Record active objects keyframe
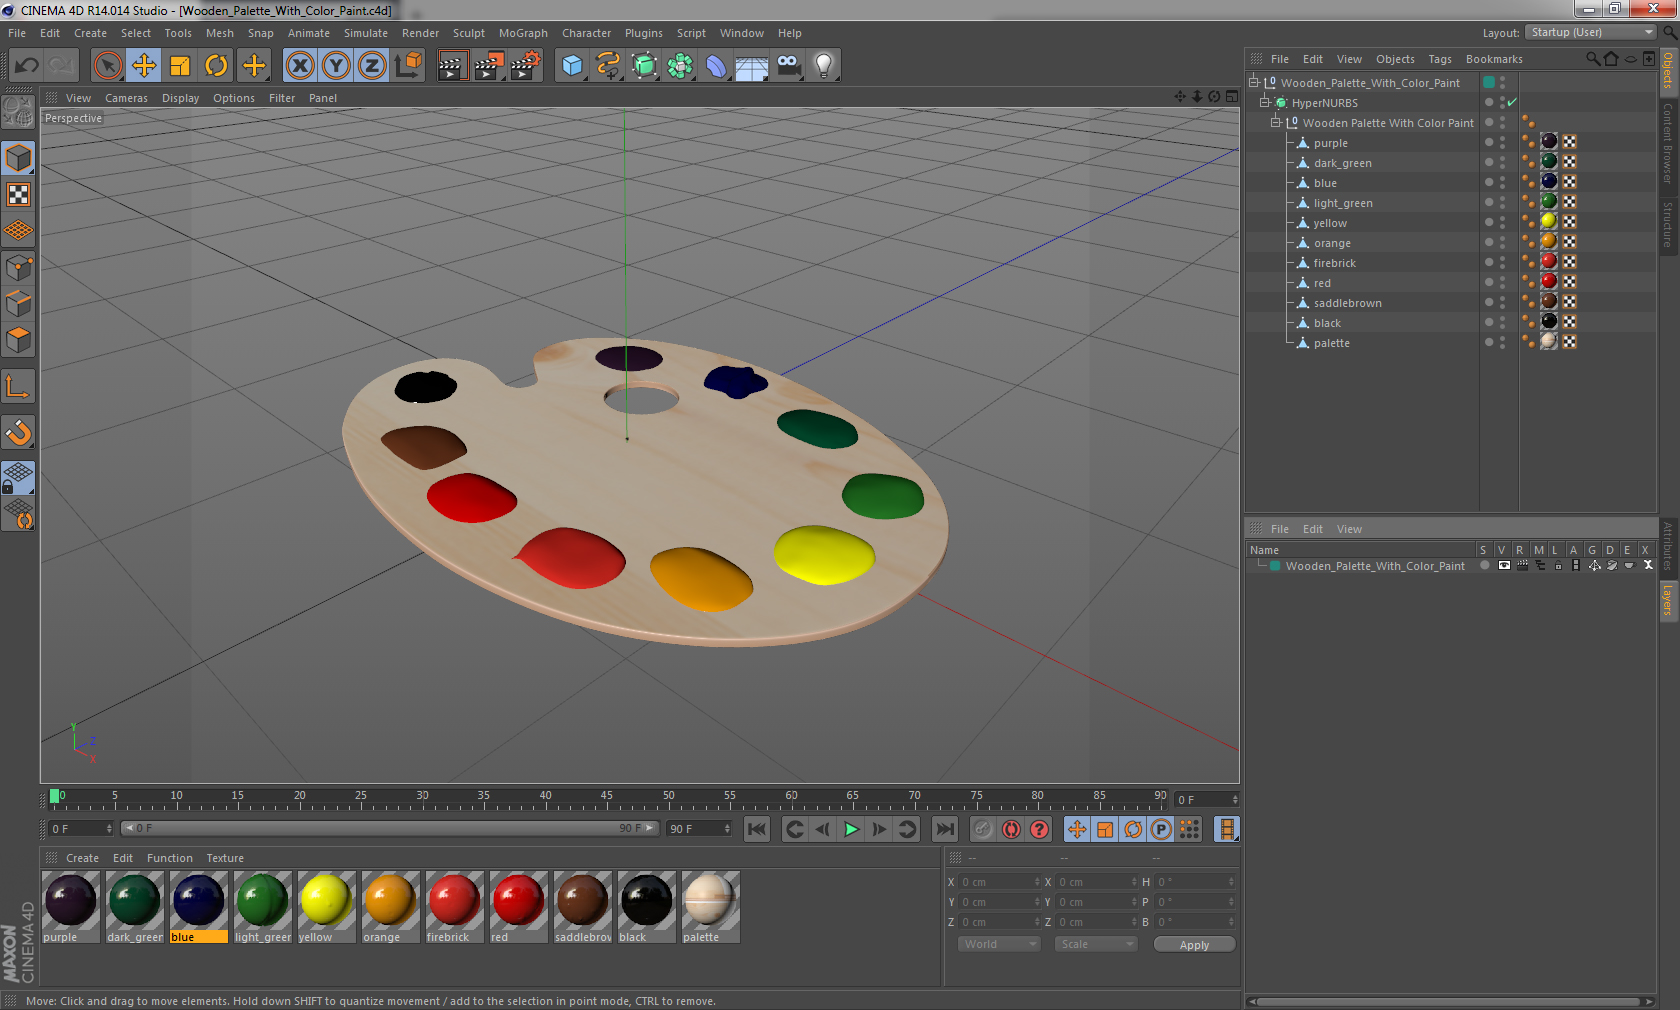Viewport: 1680px width, 1010px height. [983, 829]
